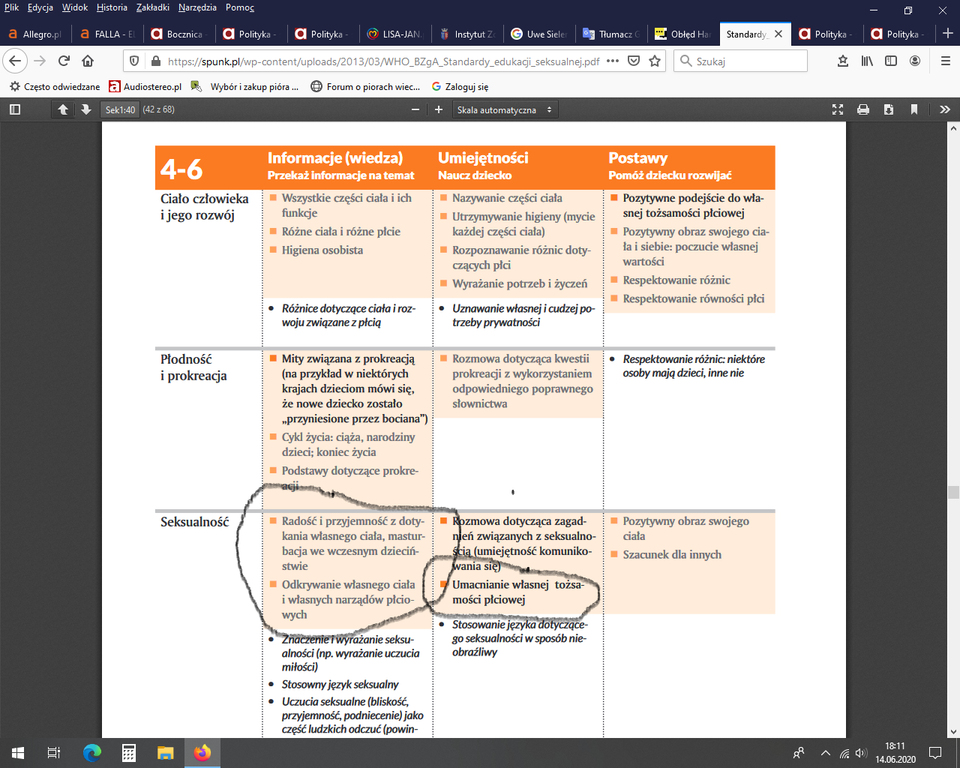Go back to the previous web page
The height and width of the screenshot is (768, 960).
15,61
